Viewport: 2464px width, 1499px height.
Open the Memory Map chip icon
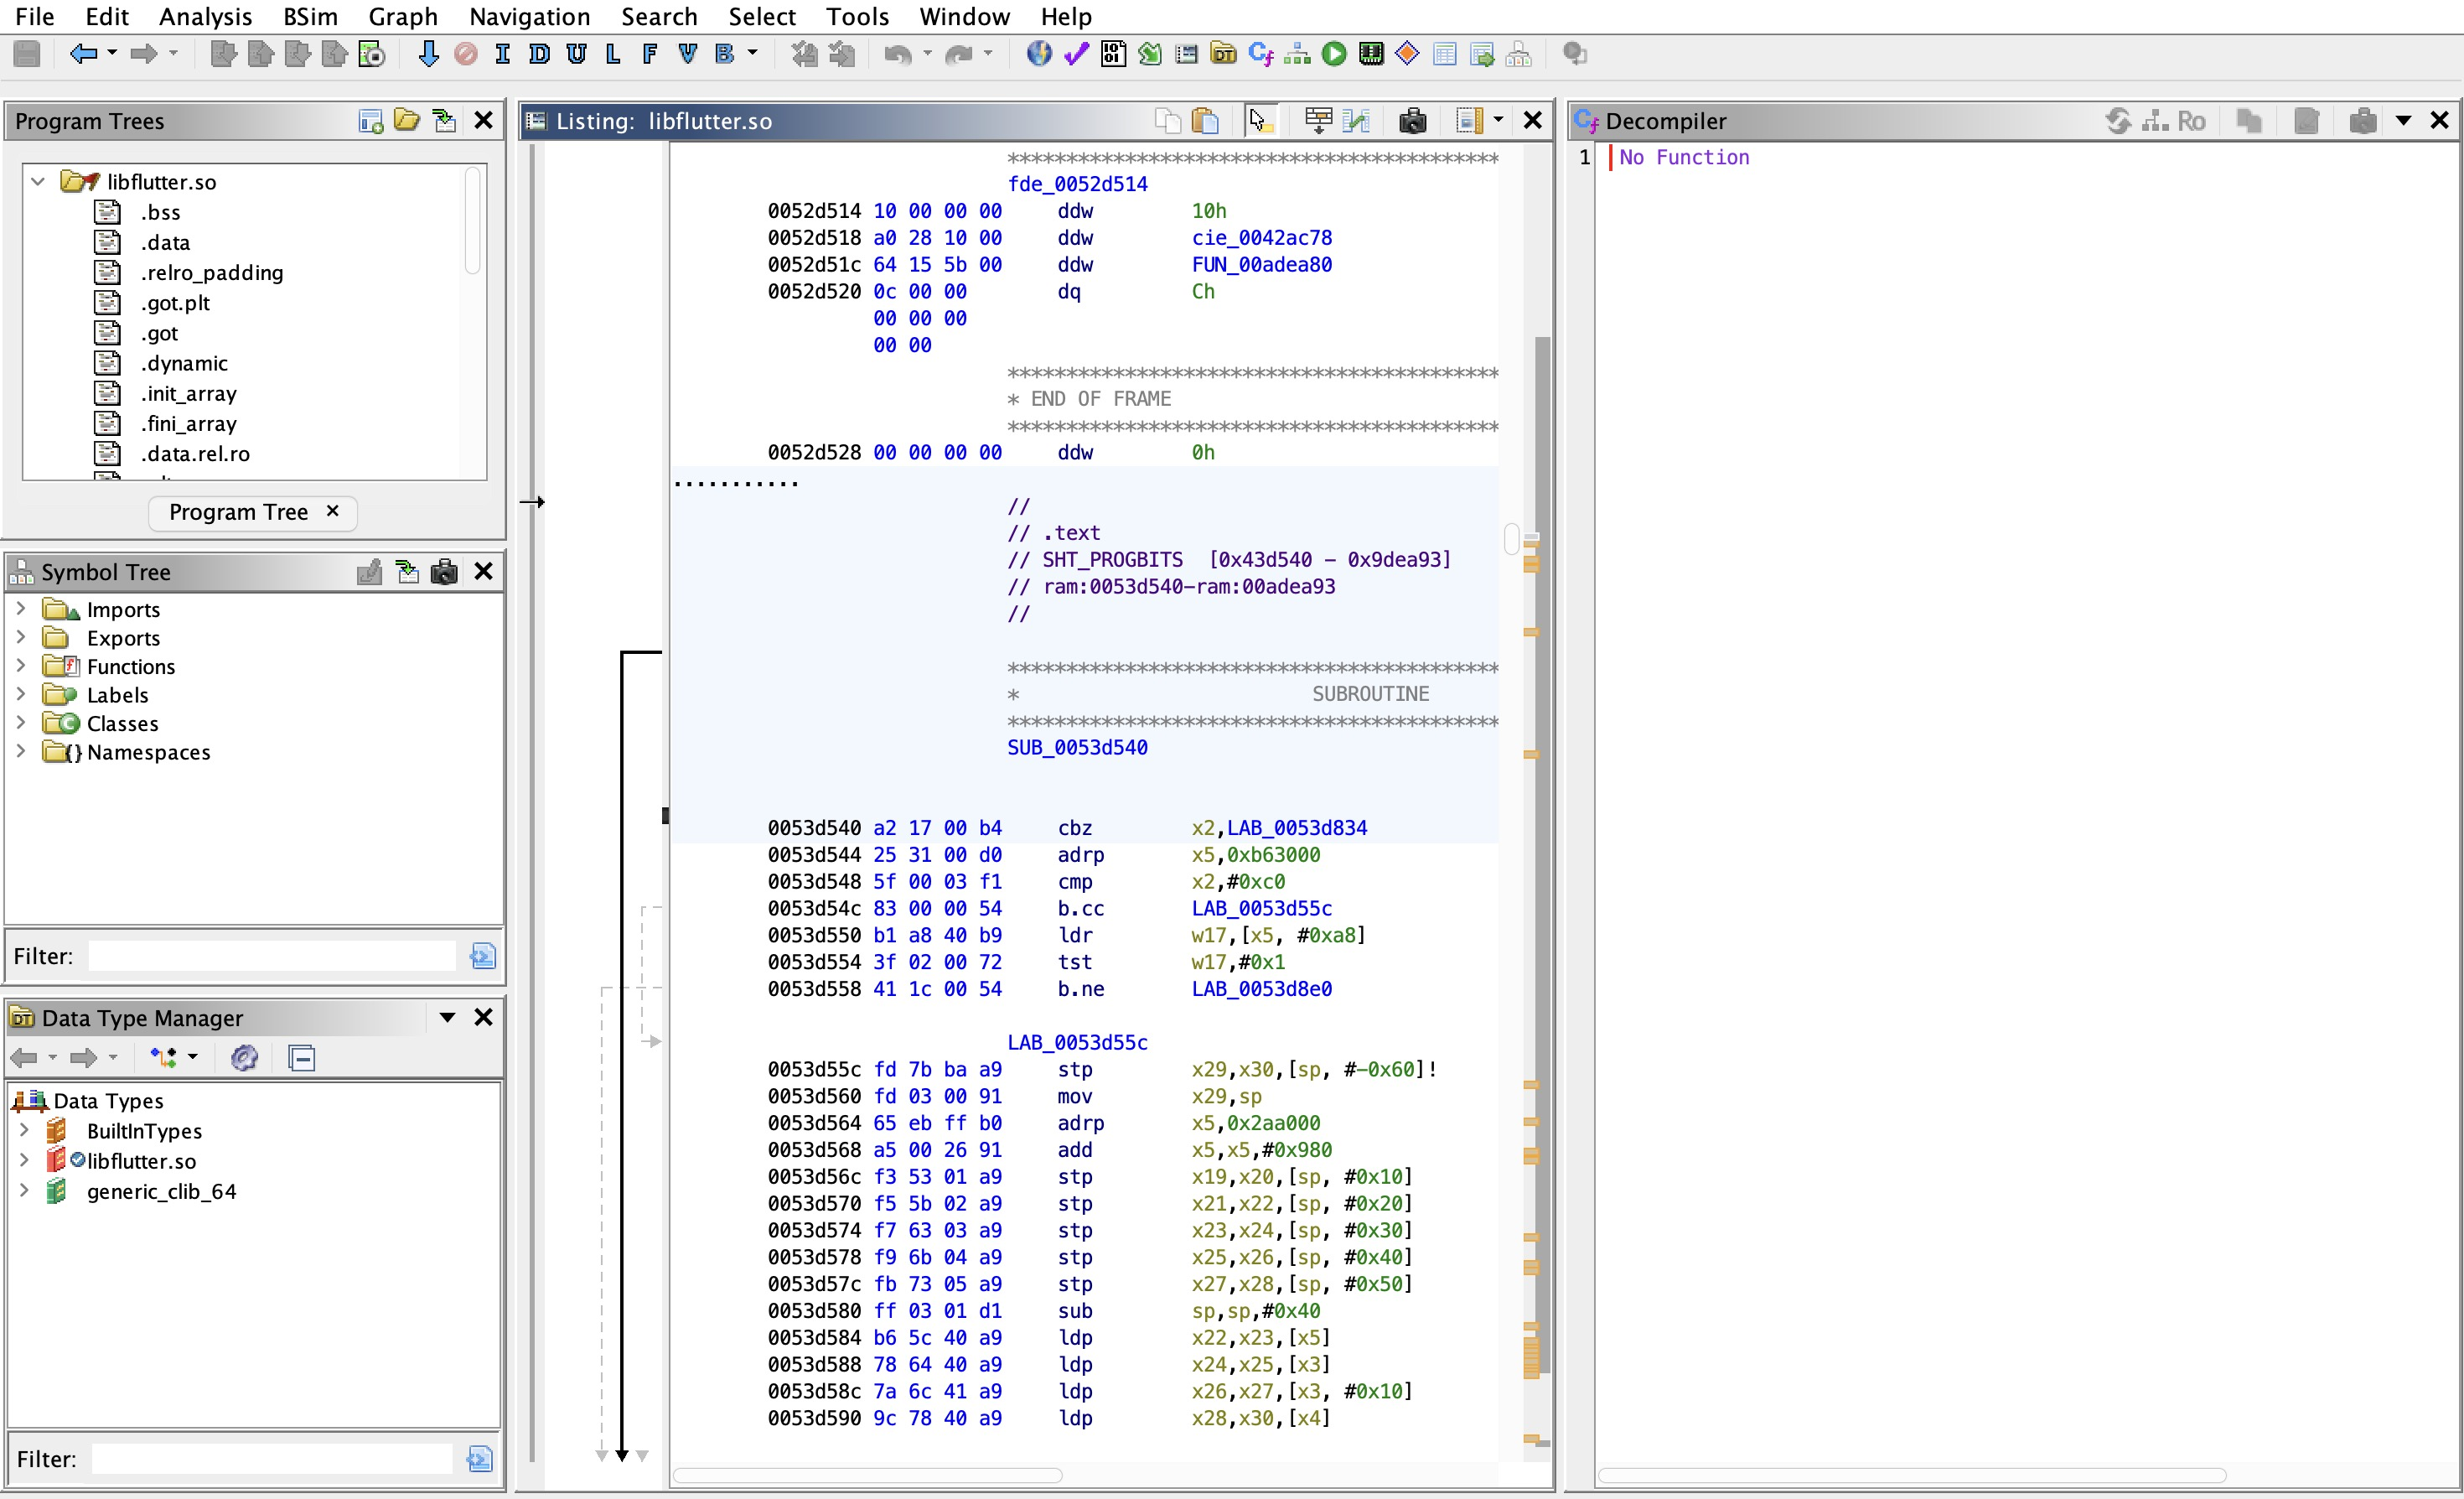pyautogui.click(x=1371, y=54)
